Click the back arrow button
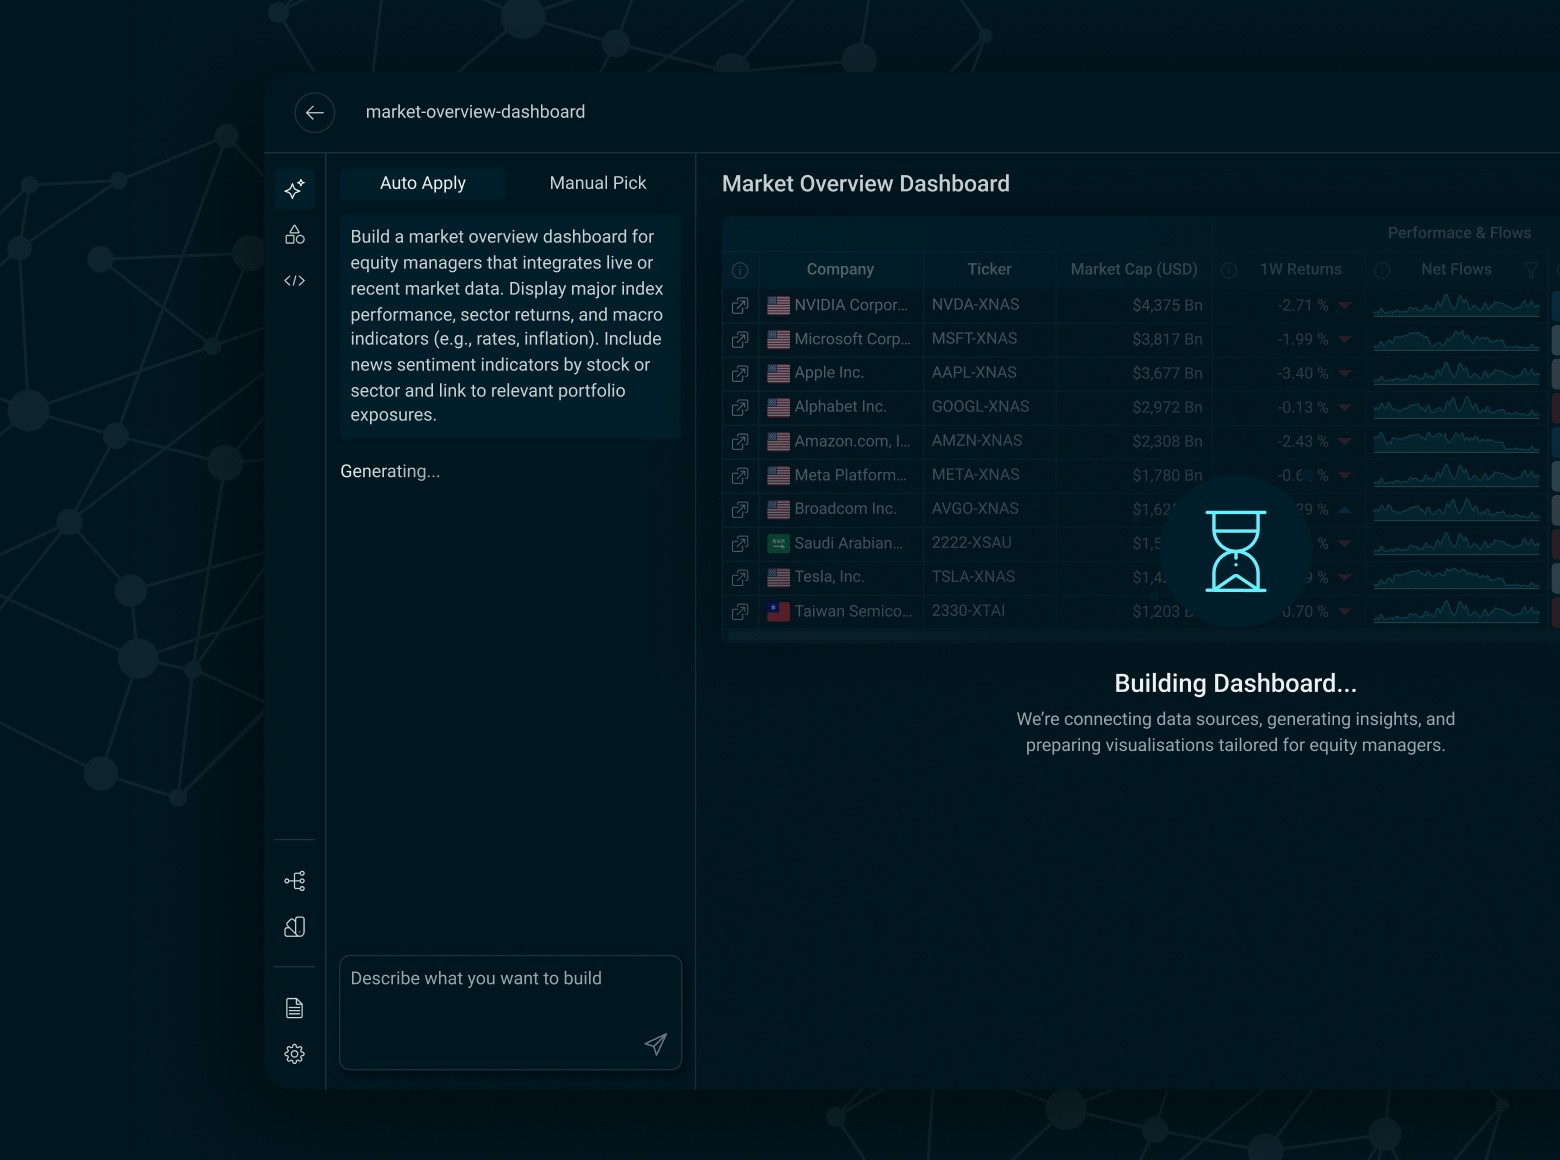This screenshot has width=1560, height=1160. 314,113
